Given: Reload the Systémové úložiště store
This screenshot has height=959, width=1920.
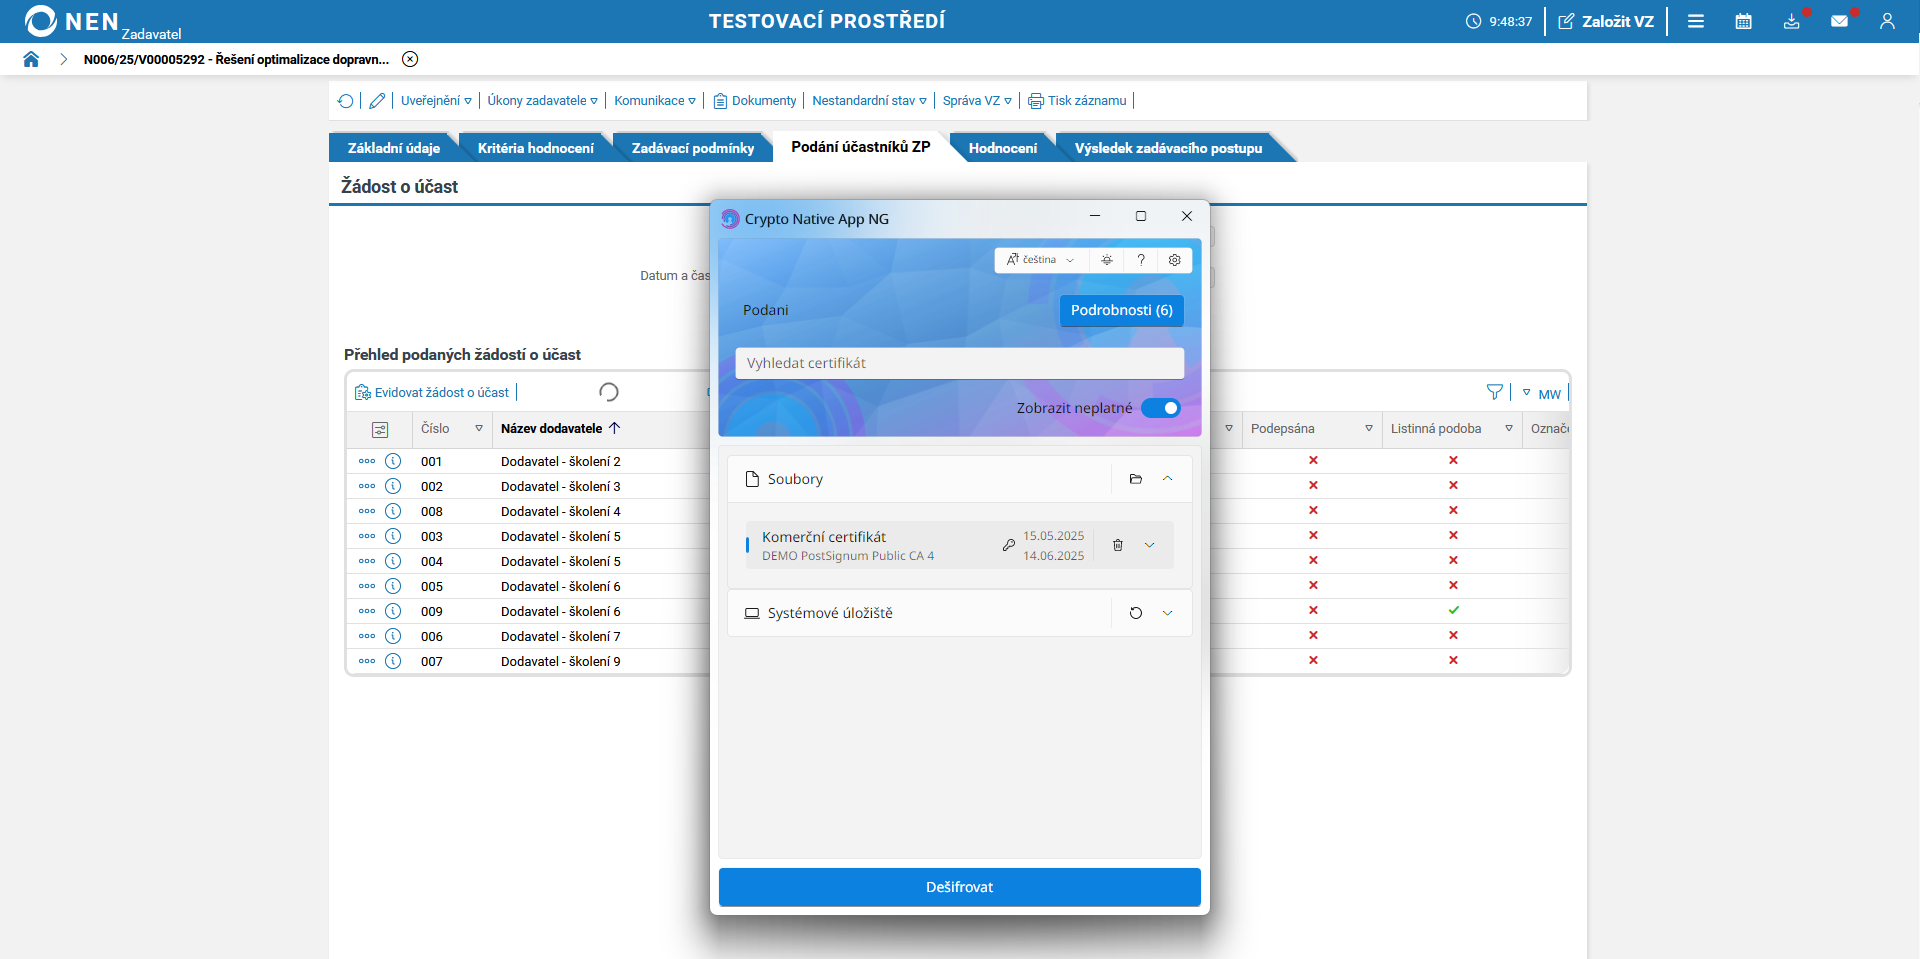Looking at the screenshot, I should (x=1136, y=613).
